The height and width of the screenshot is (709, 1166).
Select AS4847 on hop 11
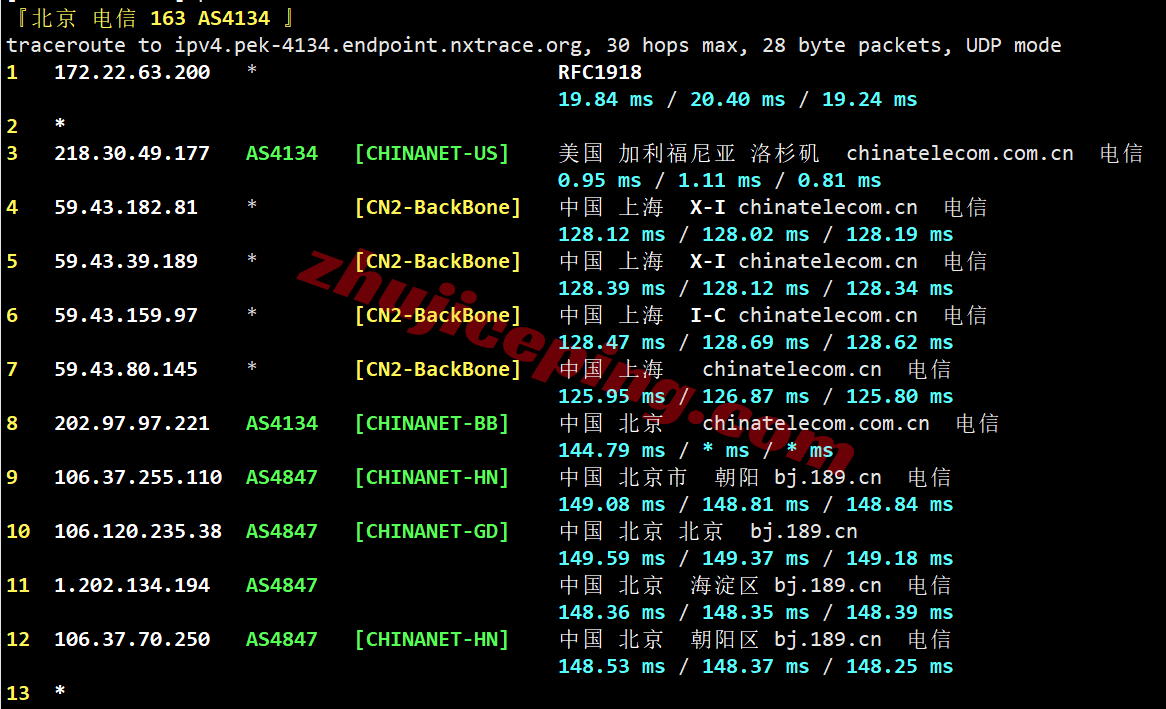tap(282, 586)
